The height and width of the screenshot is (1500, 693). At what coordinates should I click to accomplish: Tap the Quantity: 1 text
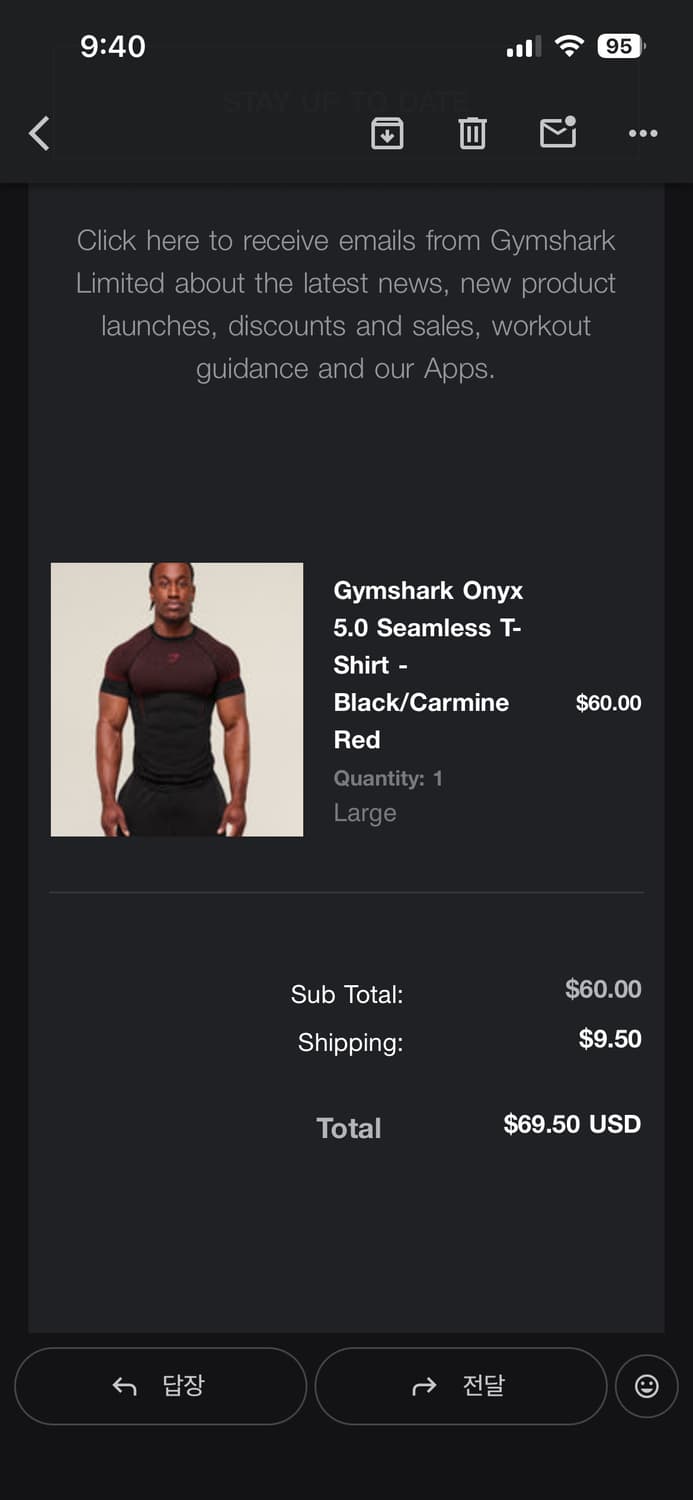pyautogui.click(x=388, y=778)
